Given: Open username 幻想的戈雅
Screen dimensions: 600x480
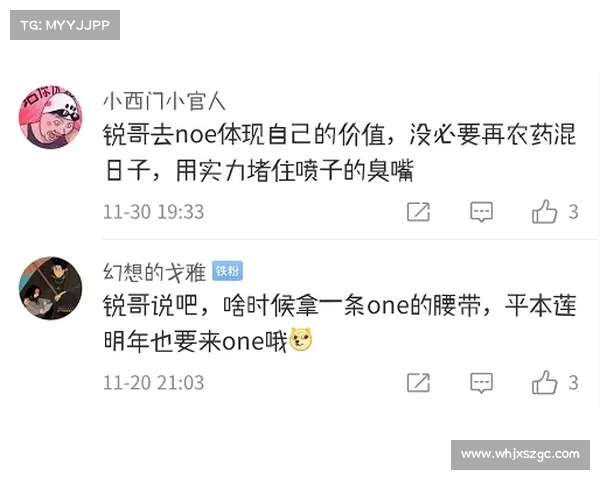Looking at the screenshot, I should [154, 272].
